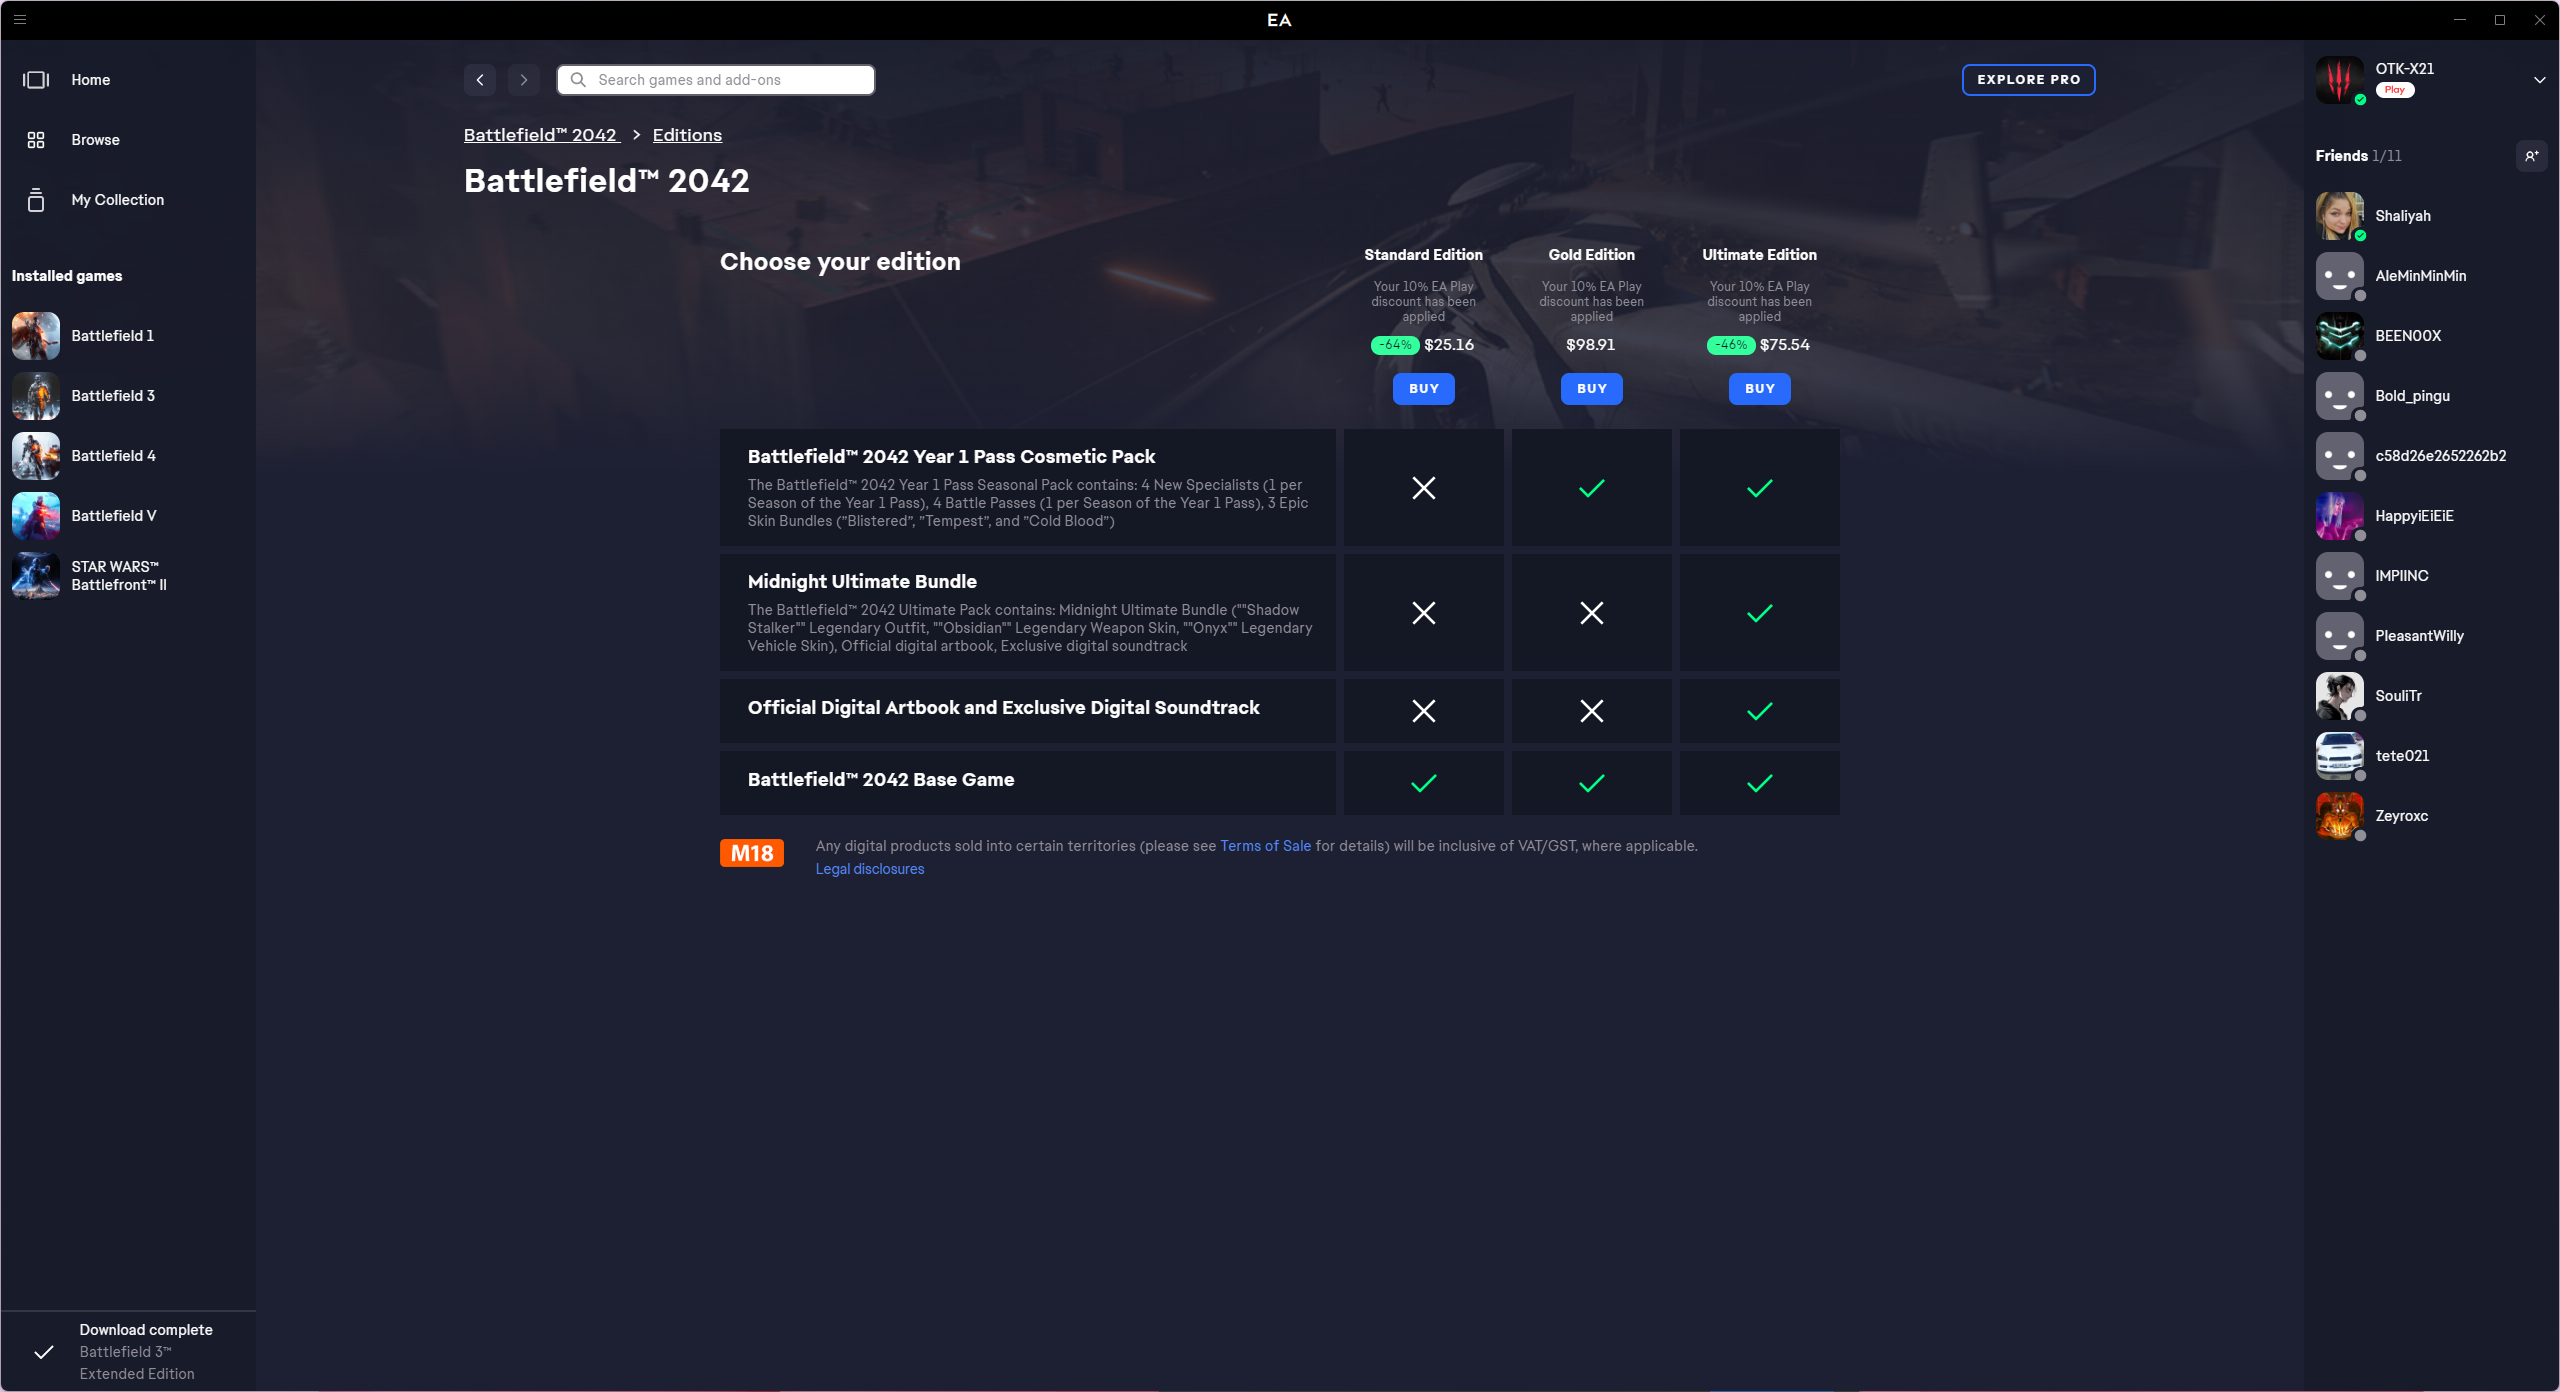Screen dimensions: 2560x1392
Task: Click BEEN00X's avatar
Action: click(2340, 336)
